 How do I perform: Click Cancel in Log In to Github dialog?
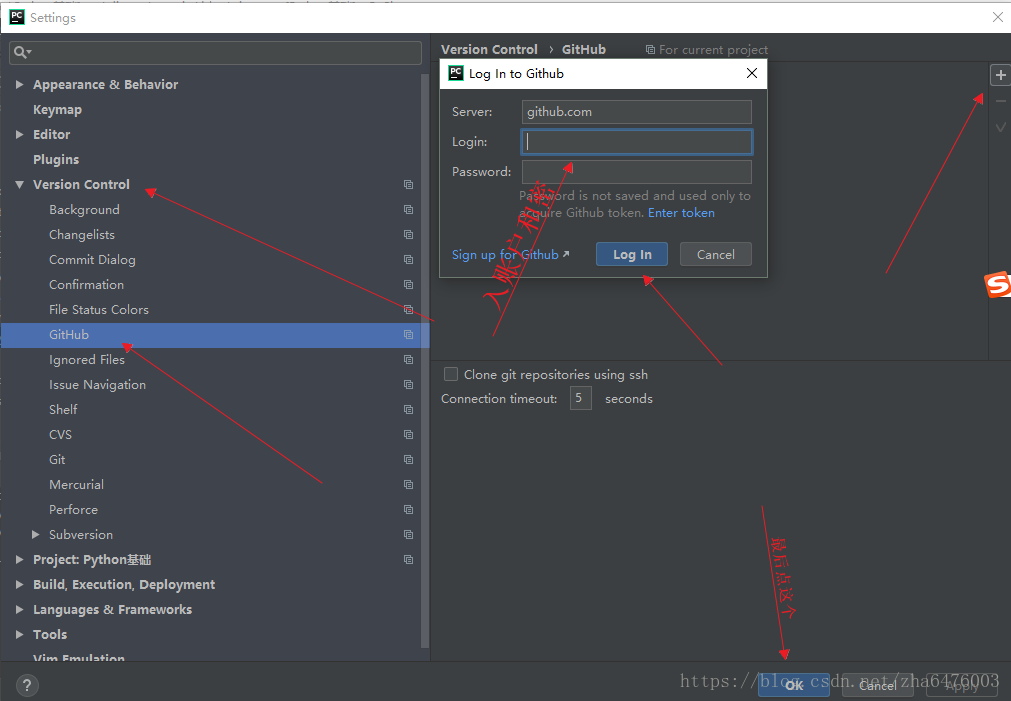click(716, 254)
